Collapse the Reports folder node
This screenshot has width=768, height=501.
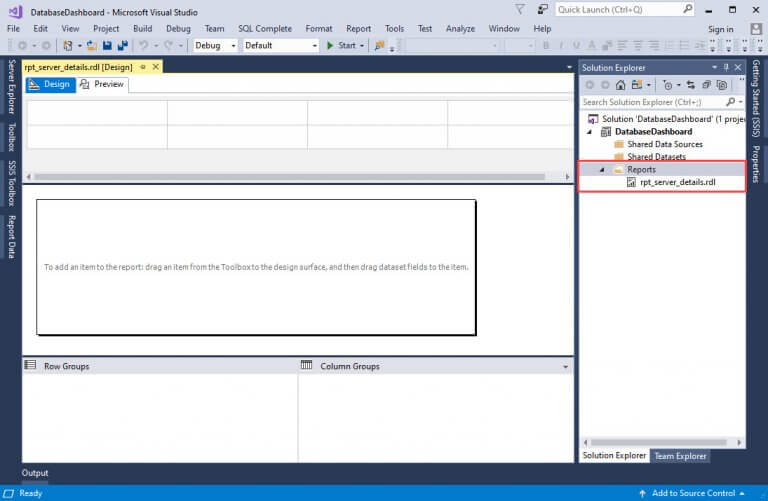point(602,169)
